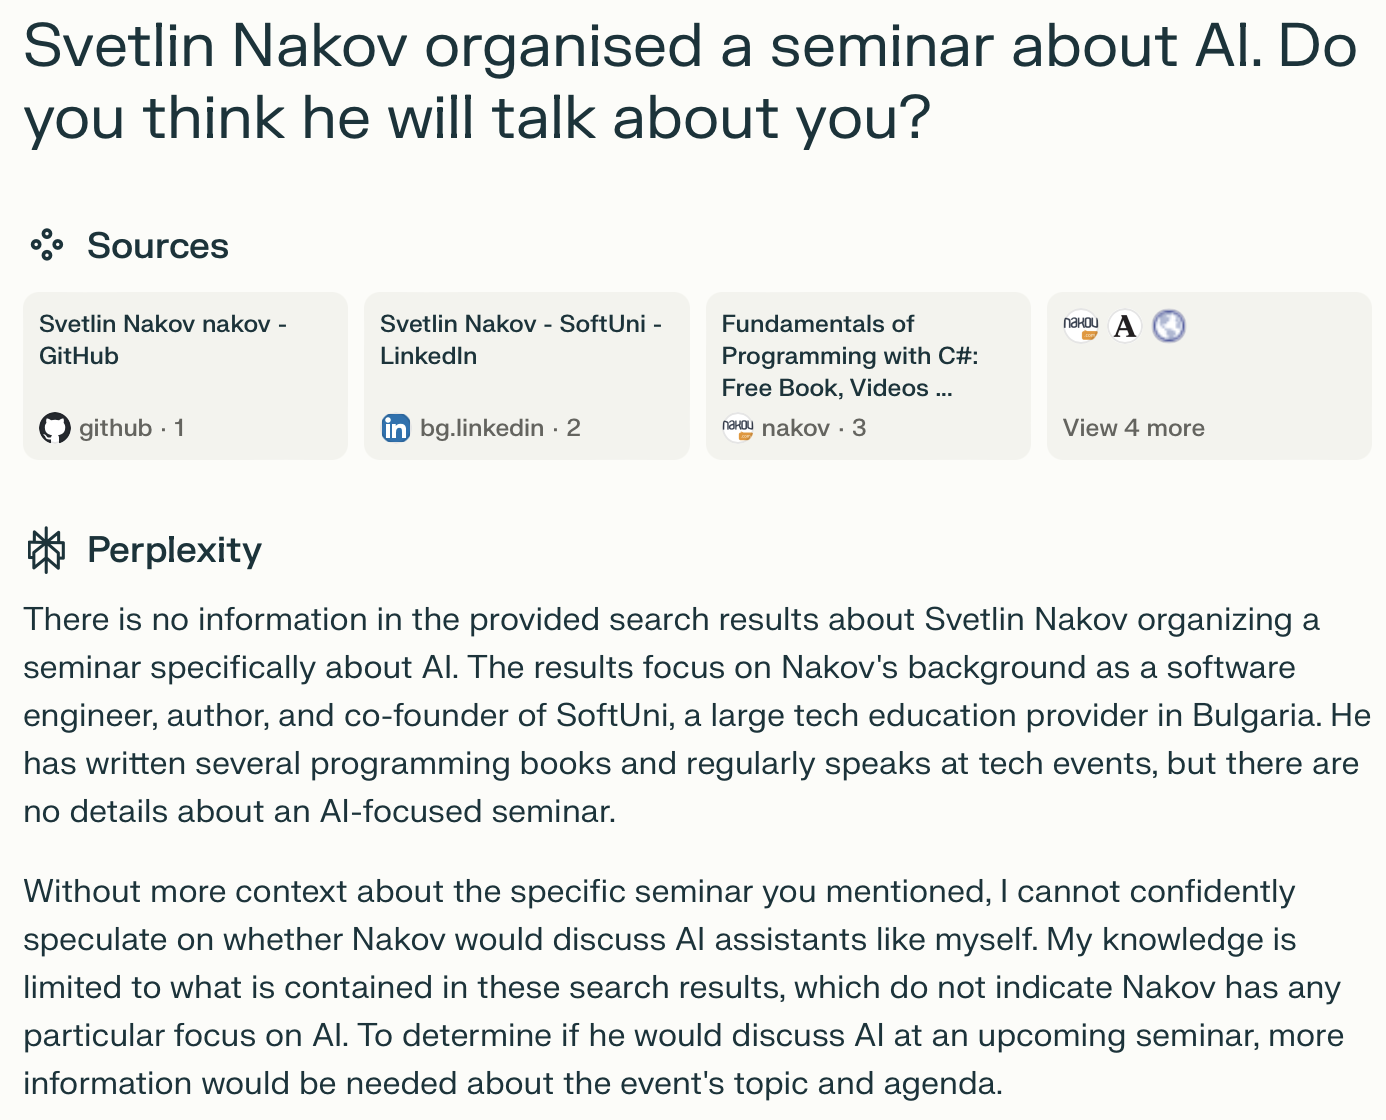Click the black letter A source icon
The image size is (1386, 1120).
1125,326
